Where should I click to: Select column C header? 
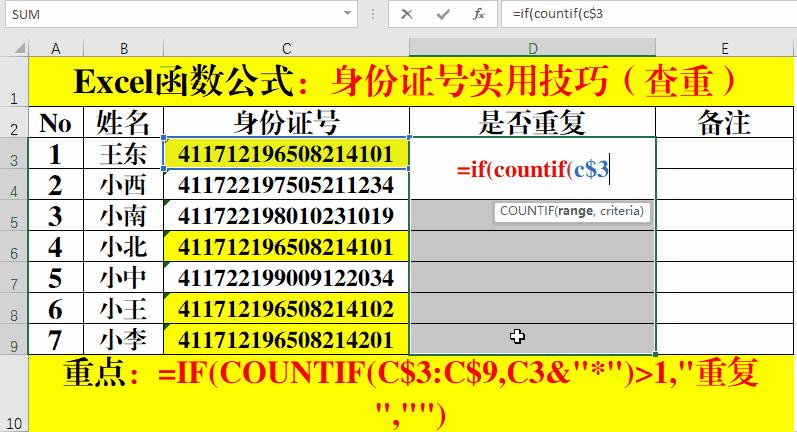286,48
